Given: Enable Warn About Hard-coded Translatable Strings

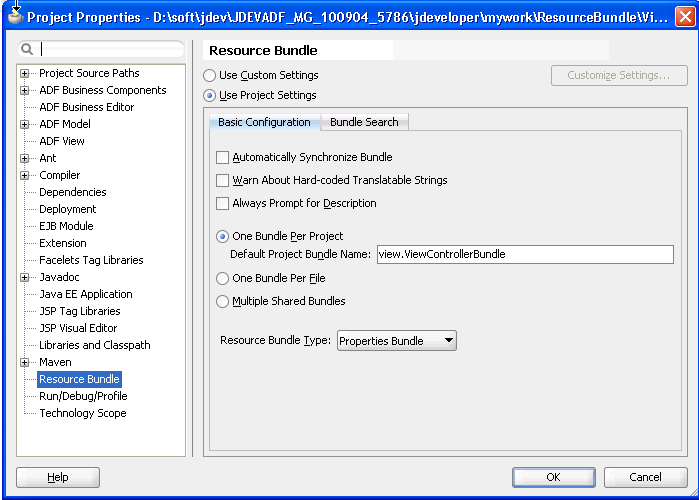Looking at the screenshot, I should point(222,180).
